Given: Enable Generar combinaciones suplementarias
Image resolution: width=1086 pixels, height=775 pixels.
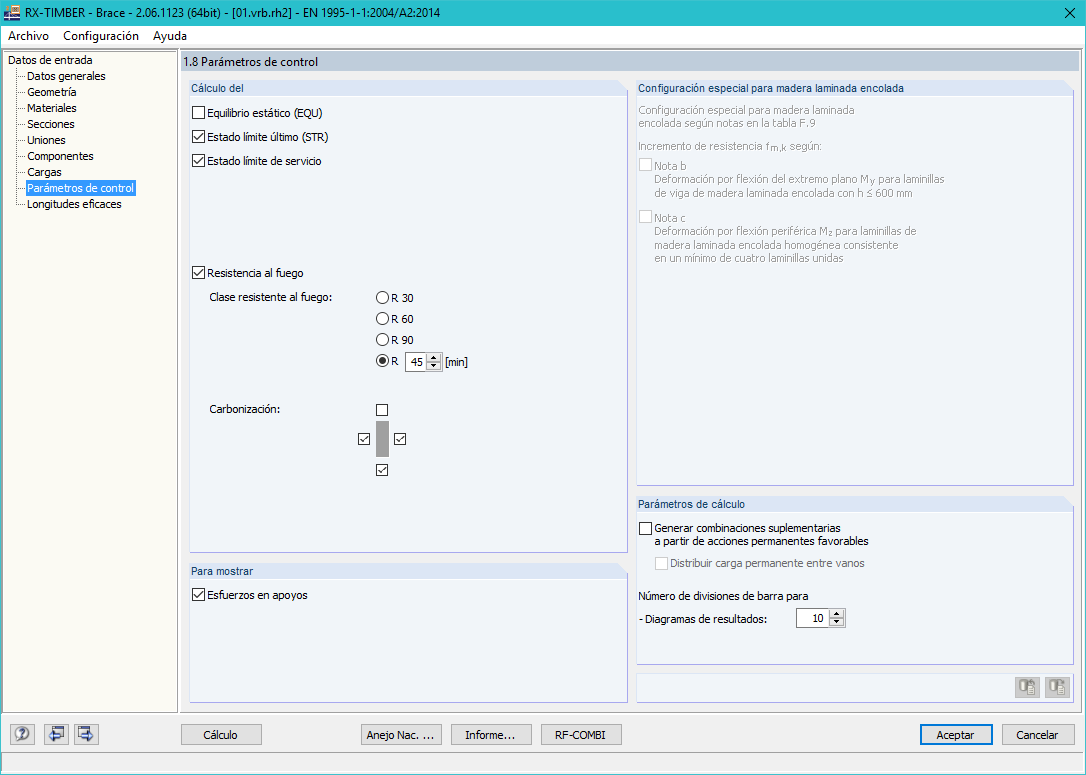Looking at the screenshot, I should (x=645, y=528).
